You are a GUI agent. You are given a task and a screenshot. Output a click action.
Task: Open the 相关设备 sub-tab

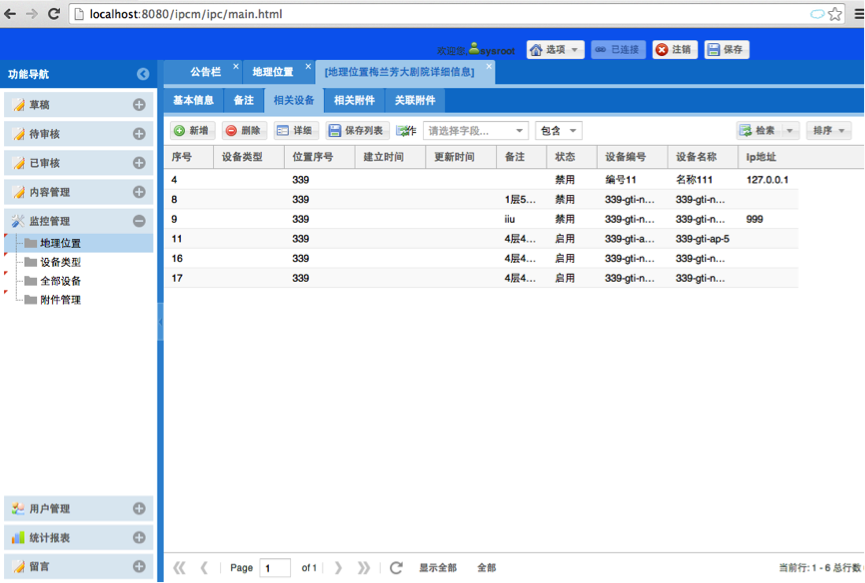point(293,100)
